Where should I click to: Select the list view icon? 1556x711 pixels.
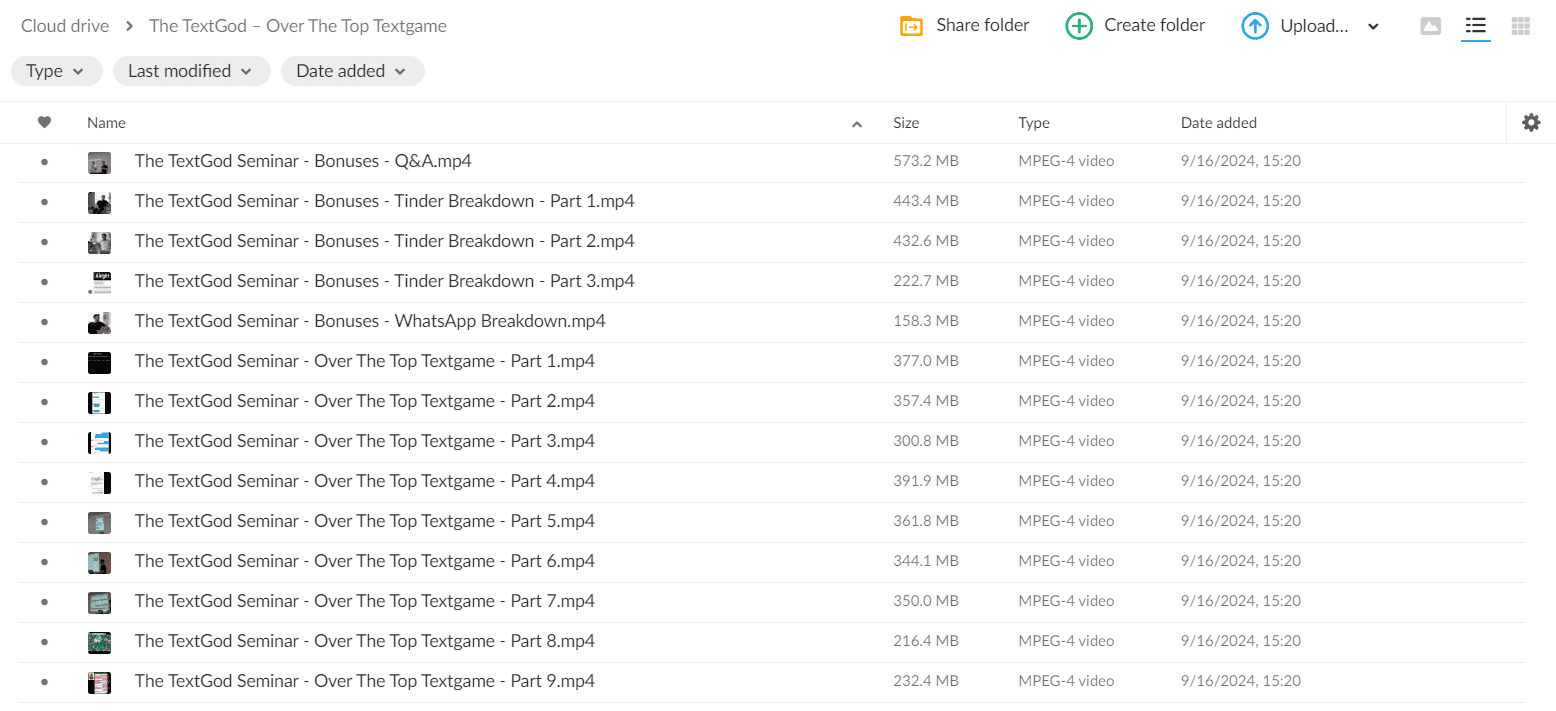click(1476, 26)
